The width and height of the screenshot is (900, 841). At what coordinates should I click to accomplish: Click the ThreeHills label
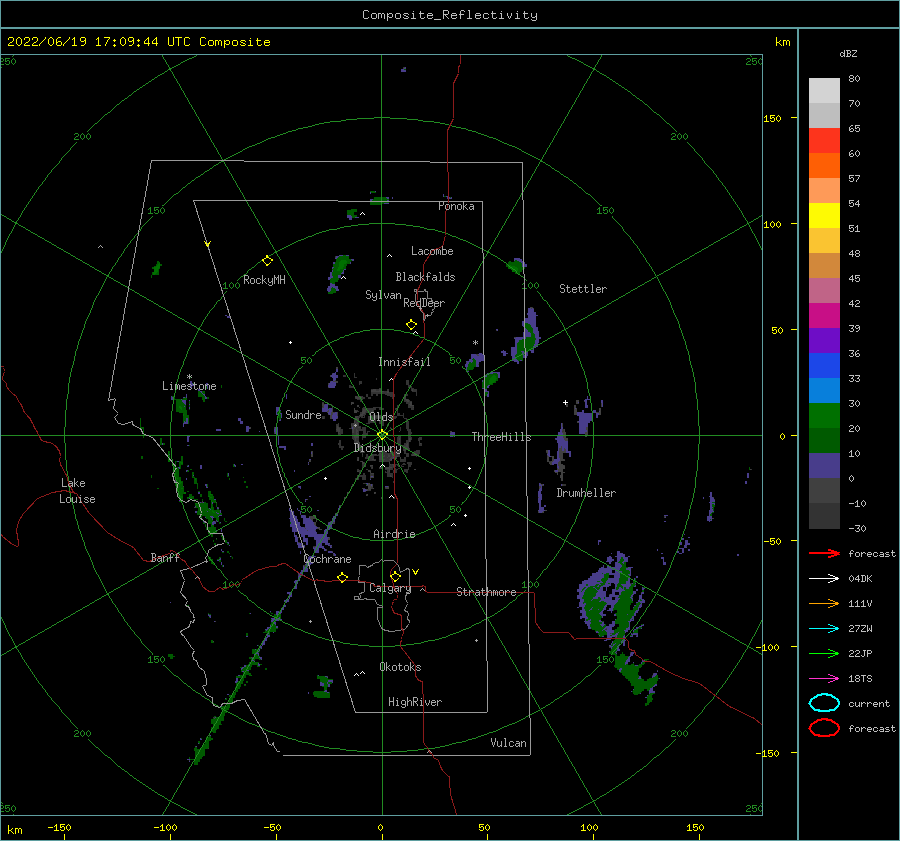coord(501,437)
